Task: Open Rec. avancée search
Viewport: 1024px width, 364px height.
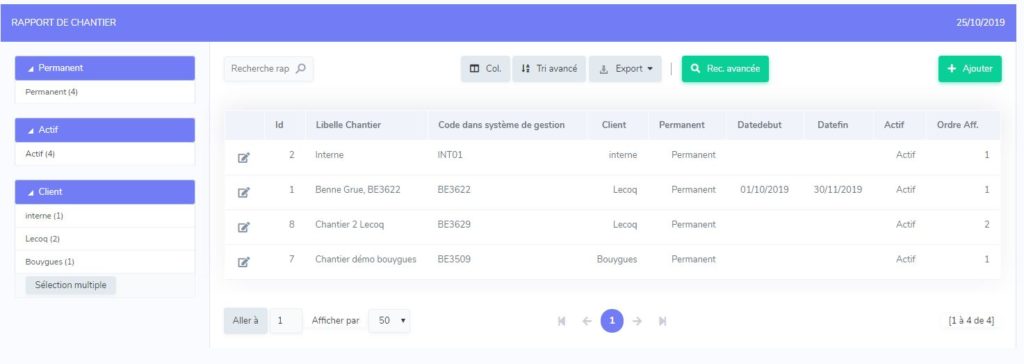Action: click(726, 69)
